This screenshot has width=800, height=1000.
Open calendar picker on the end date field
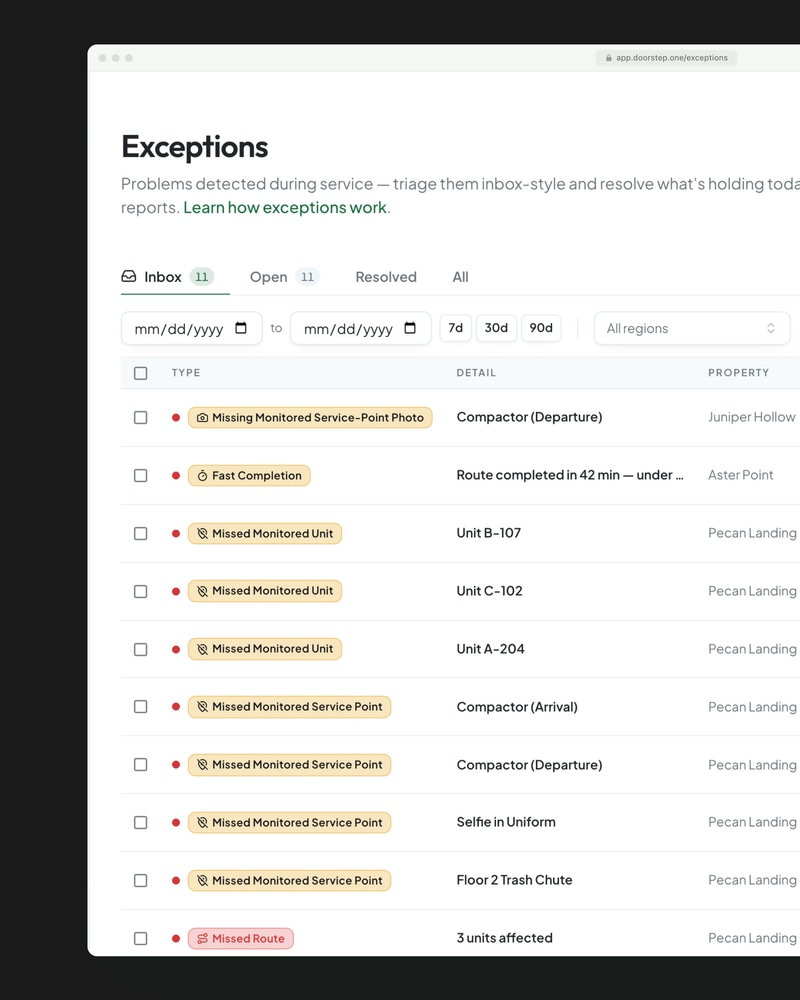pyautogui.click(x=410, y=328)
